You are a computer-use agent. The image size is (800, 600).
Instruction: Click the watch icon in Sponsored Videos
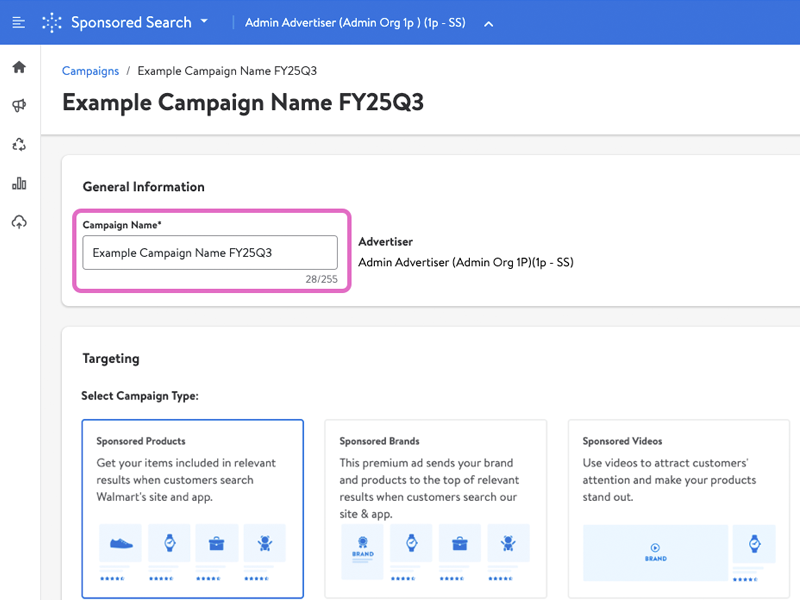[x=754, y=543]
